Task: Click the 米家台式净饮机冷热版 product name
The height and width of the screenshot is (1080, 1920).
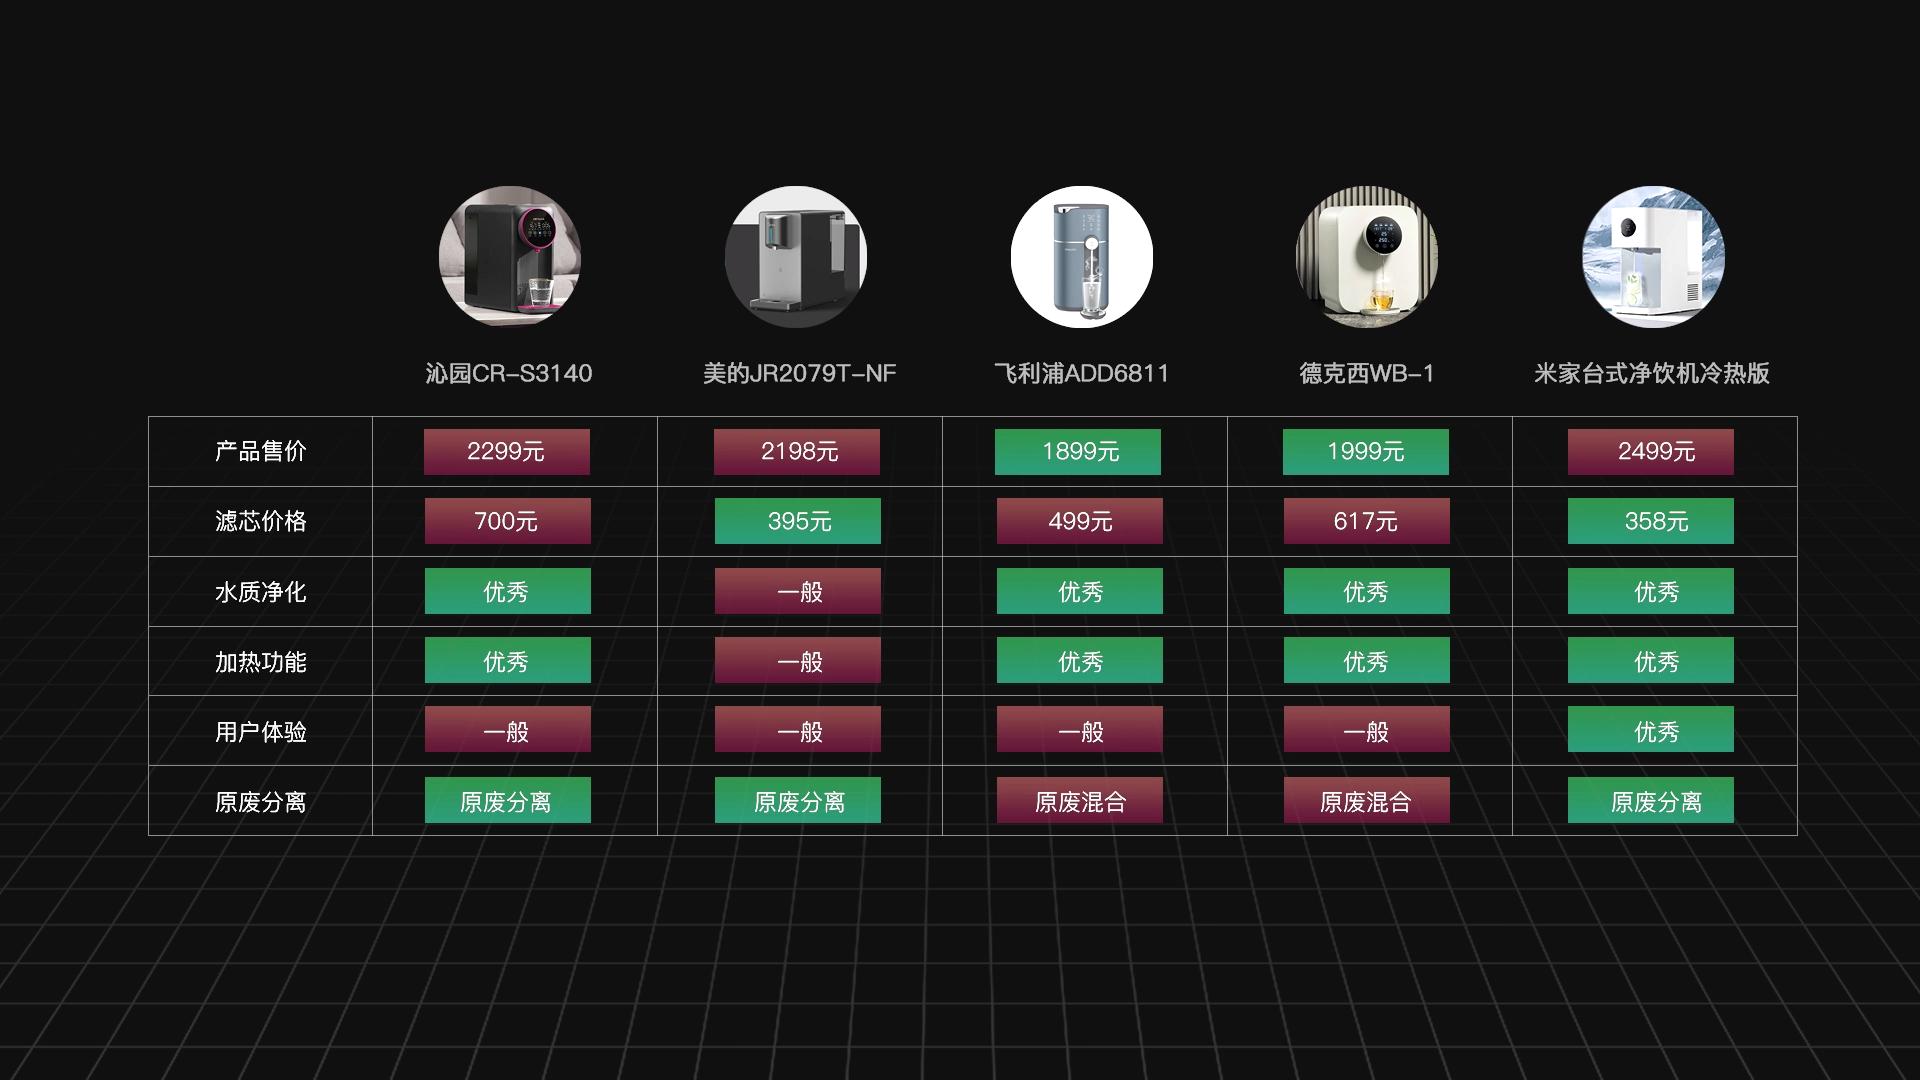Action: [1652, 374]
